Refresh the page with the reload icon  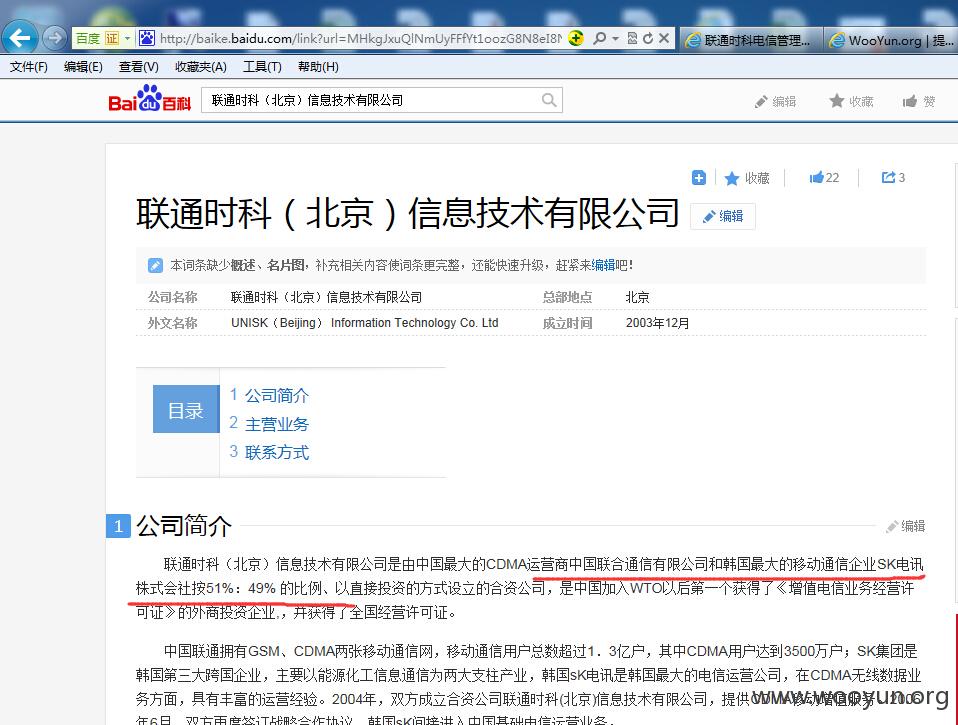click(x=648, y=38)
